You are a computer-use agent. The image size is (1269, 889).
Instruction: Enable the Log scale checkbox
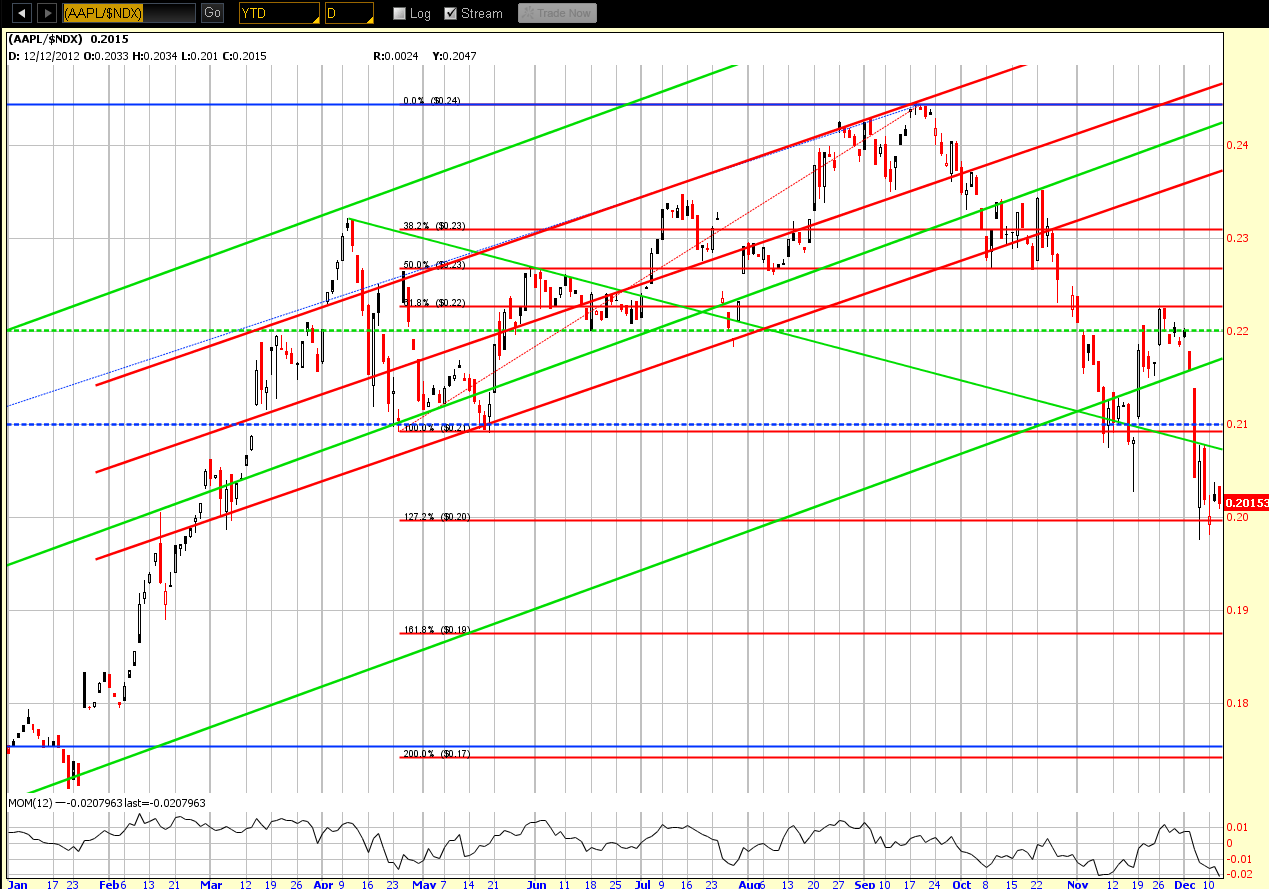tap(400, 14)
